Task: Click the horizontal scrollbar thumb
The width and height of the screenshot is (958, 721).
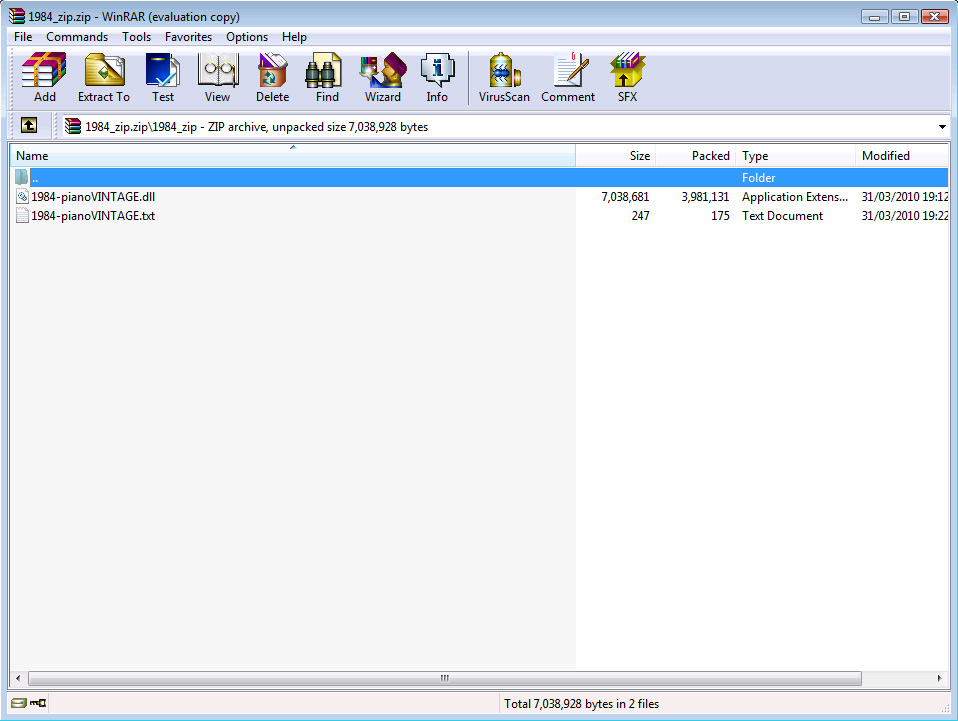Action: (445, 678)
